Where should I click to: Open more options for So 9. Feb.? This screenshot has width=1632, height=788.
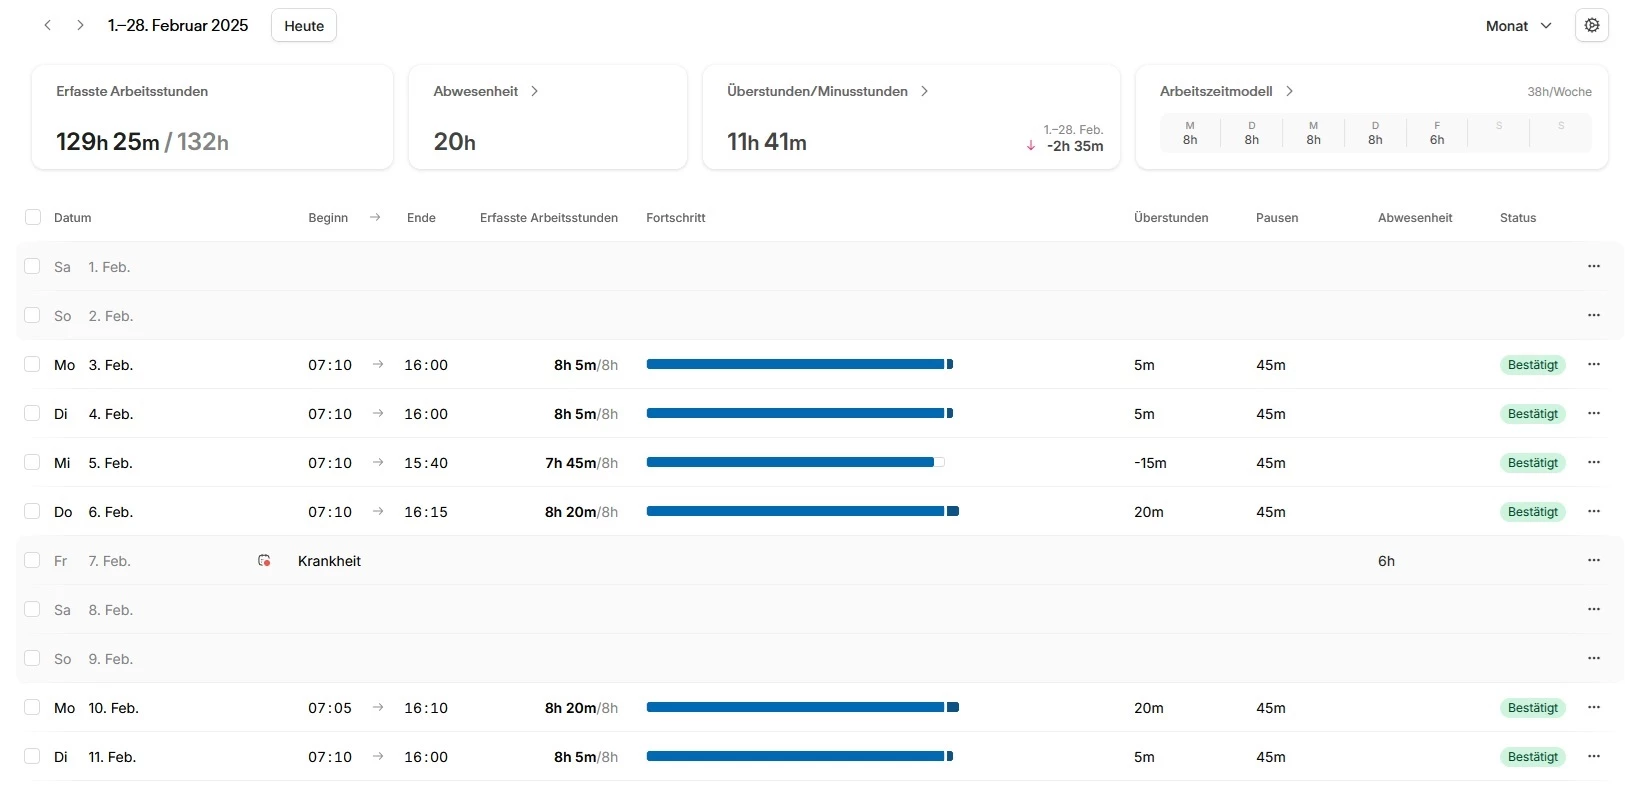pos(1594,658)
